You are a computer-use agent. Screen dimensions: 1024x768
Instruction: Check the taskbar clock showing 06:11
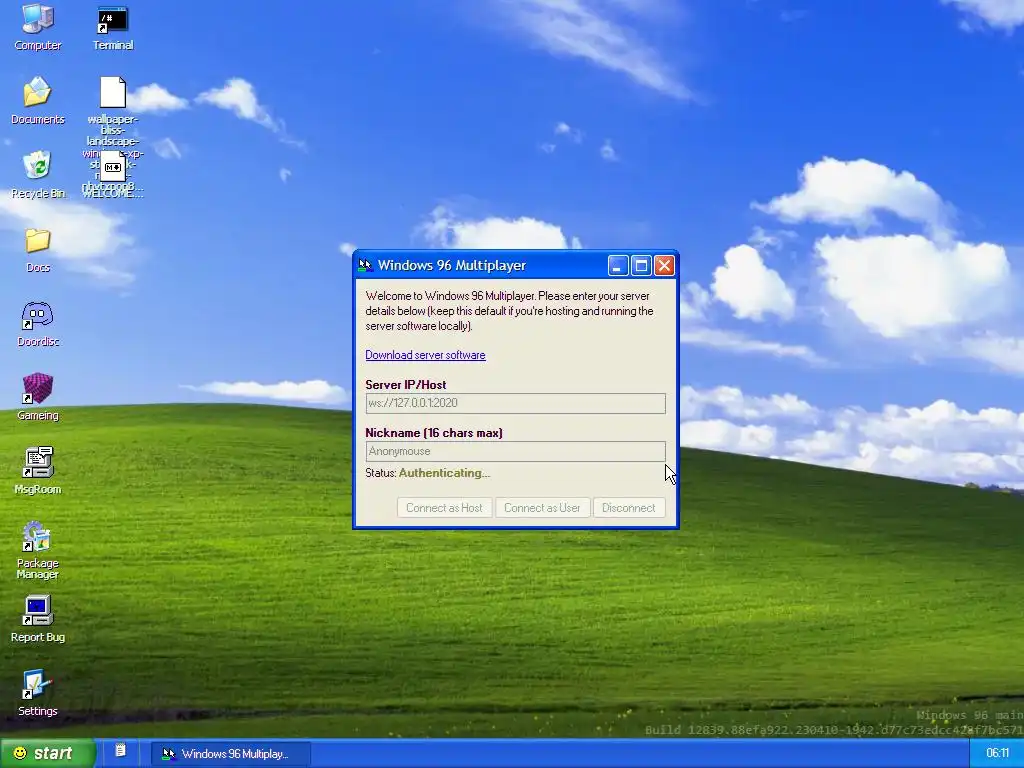click(997, 754)
